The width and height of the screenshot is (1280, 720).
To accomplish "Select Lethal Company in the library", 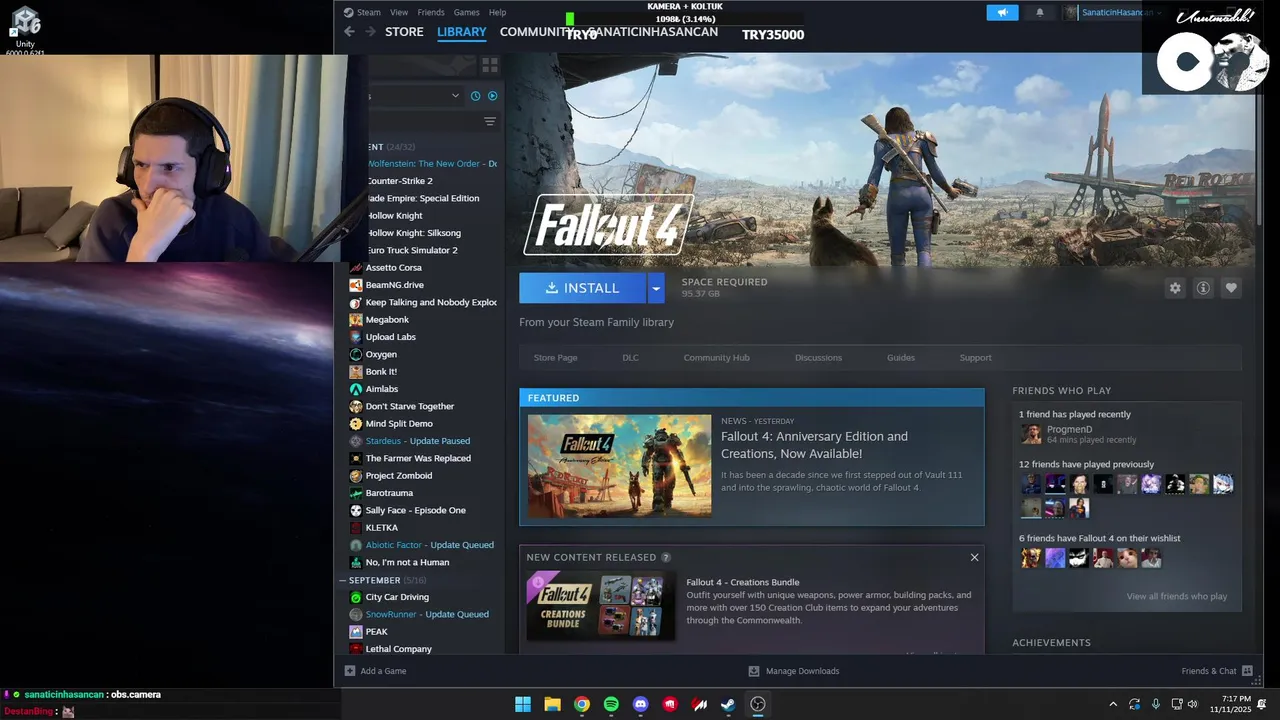I will 398,649.
